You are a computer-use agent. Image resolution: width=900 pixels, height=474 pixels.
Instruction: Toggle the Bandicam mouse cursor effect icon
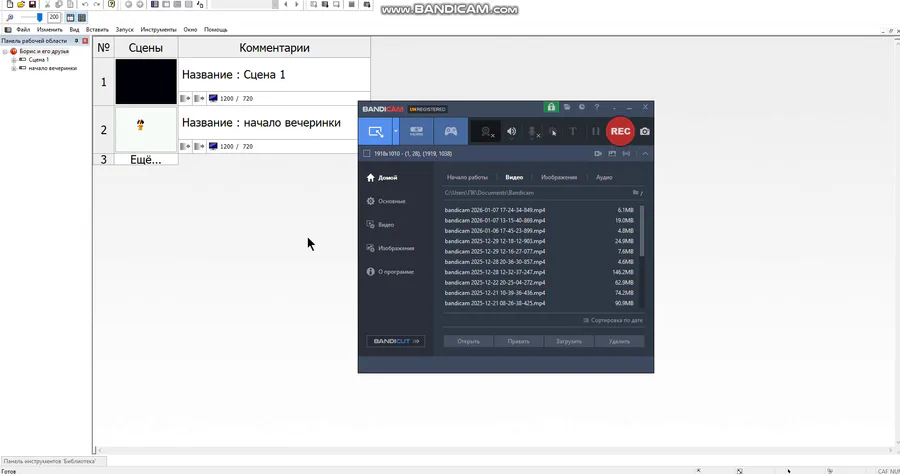pos(553,132)
